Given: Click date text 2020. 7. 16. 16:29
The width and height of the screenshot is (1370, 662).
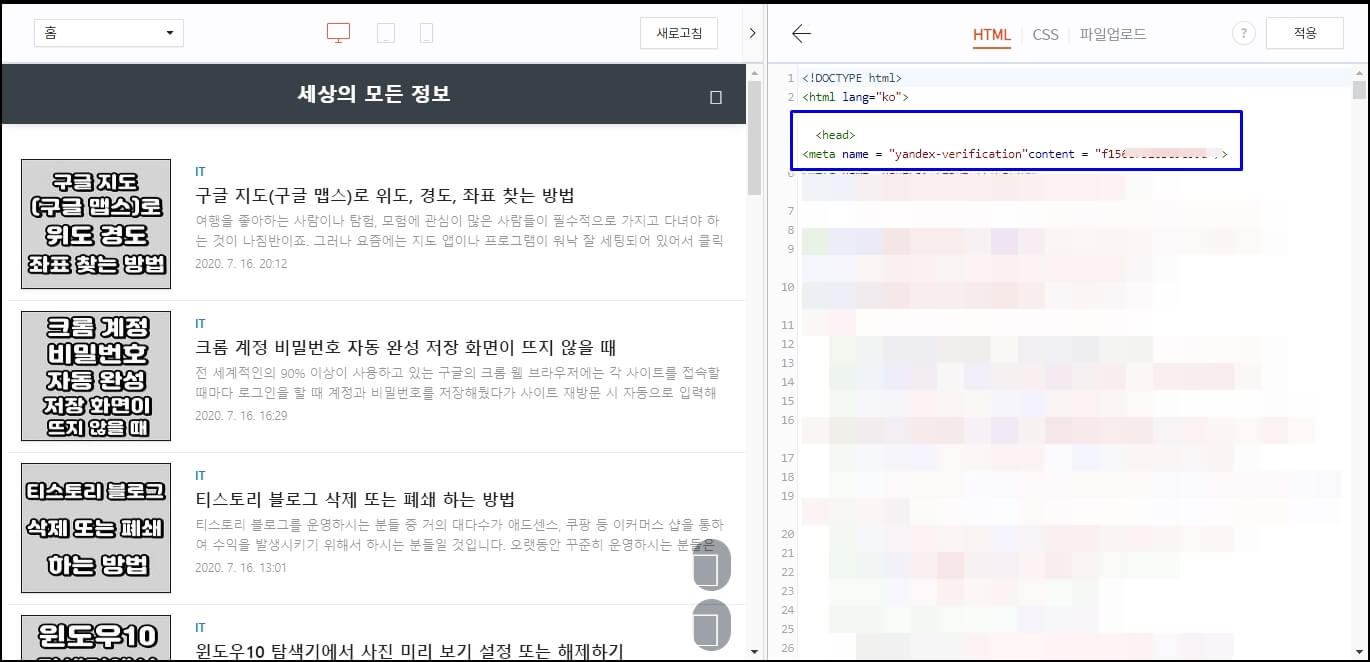Looking at the screenshot, I should tap(241, 416).
